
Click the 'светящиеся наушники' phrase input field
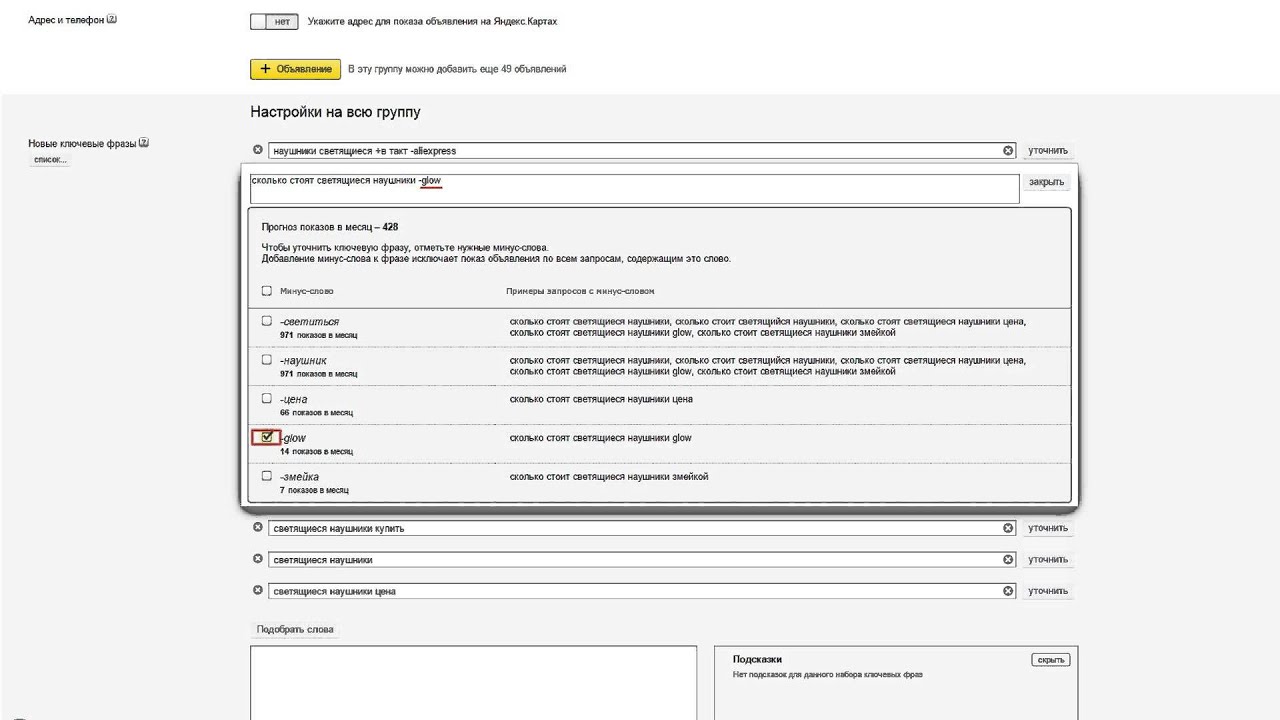point(635,560)
